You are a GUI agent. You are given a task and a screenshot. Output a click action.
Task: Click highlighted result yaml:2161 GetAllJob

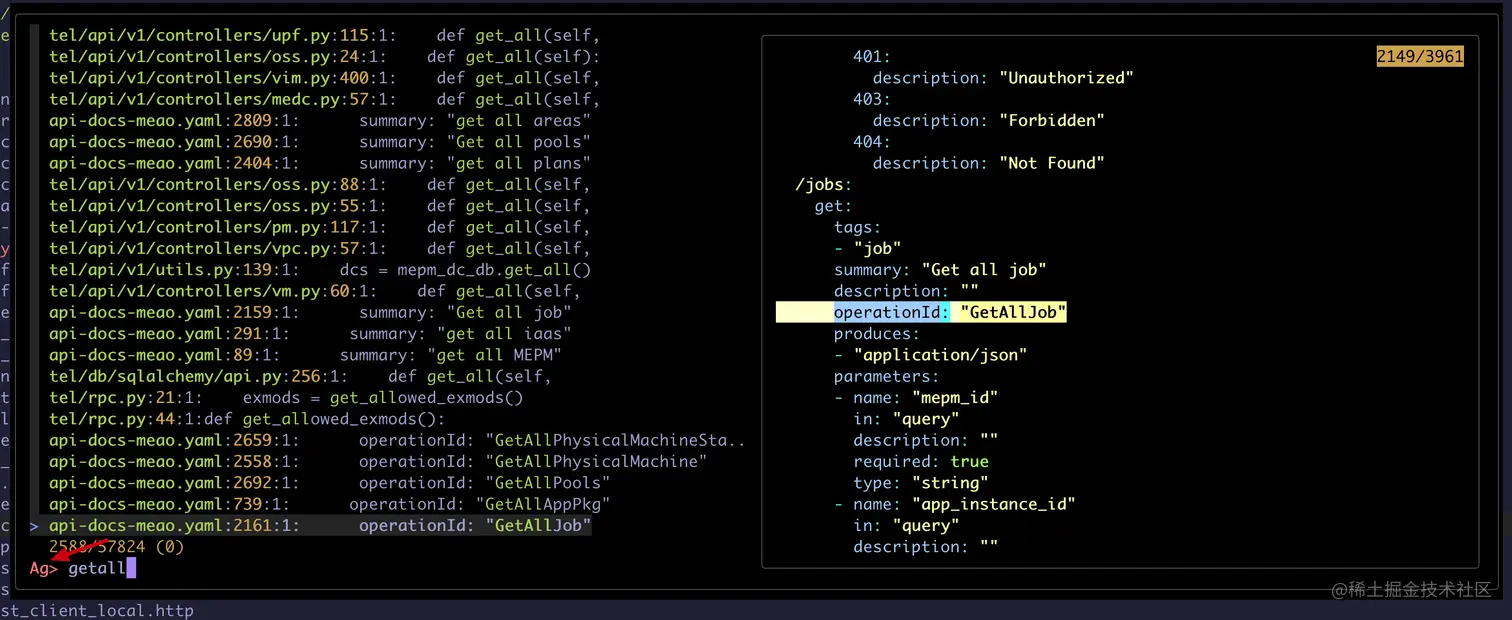coord(320,526)
